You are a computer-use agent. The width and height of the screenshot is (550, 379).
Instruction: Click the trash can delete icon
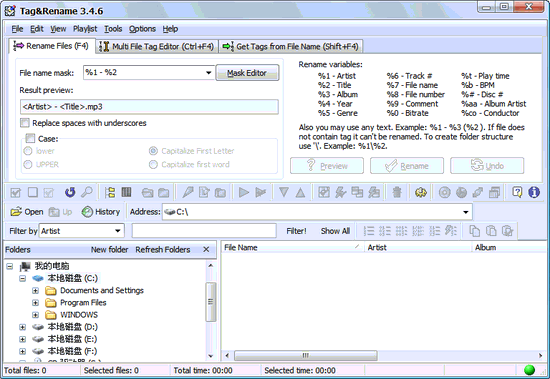(x=397, y=192)
